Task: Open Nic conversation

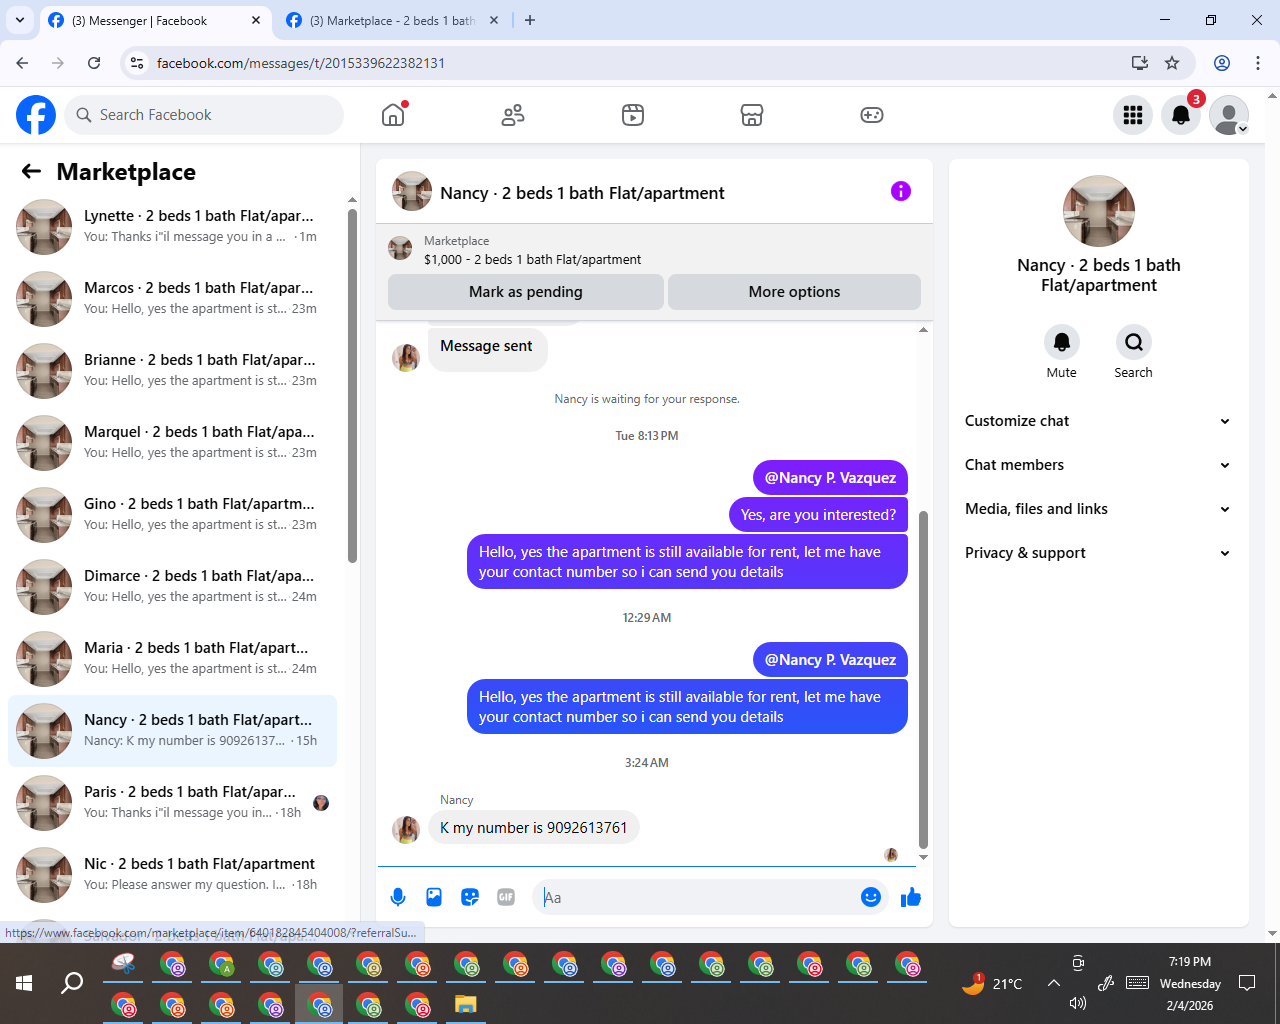Action: pos(172,875)
